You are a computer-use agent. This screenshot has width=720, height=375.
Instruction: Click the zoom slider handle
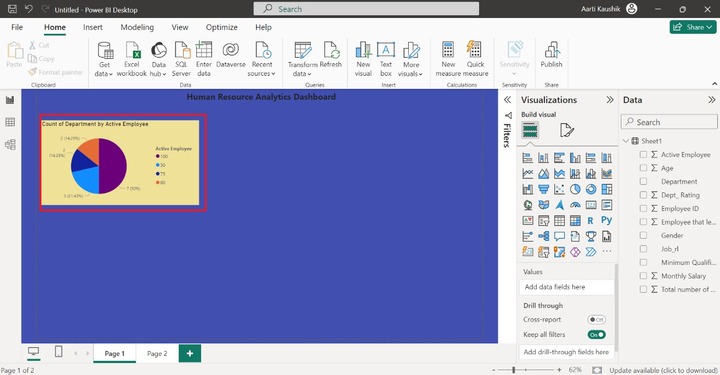(x=513, y=369)
